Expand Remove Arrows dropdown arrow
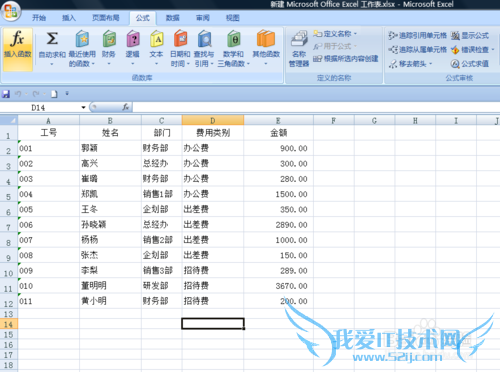 coord(430,64)
